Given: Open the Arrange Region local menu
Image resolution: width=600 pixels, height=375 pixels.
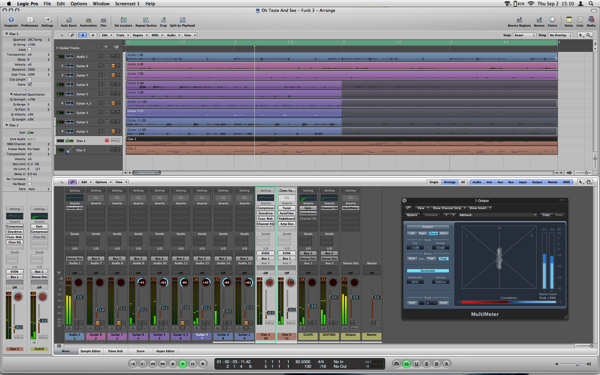Looking at the screenshot, I should coord(139,35).
